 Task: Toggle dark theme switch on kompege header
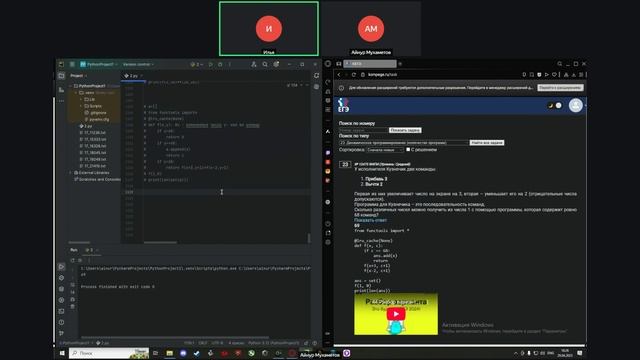(x=554, y=106)
